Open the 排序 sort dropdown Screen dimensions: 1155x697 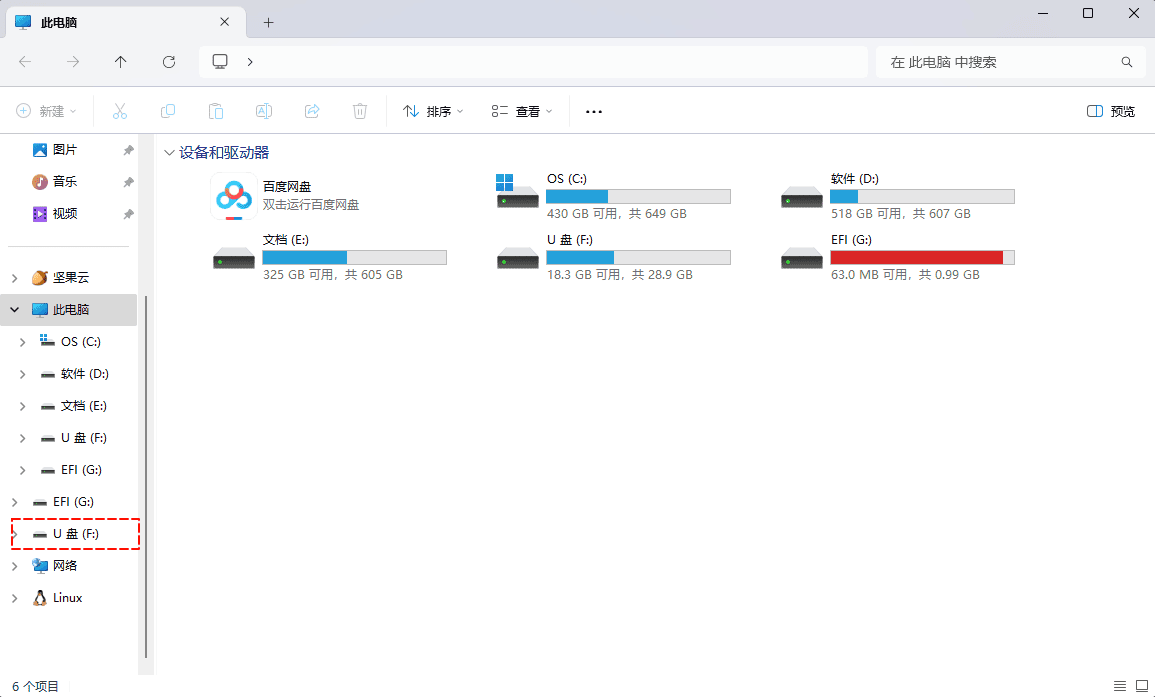(433, 111)
